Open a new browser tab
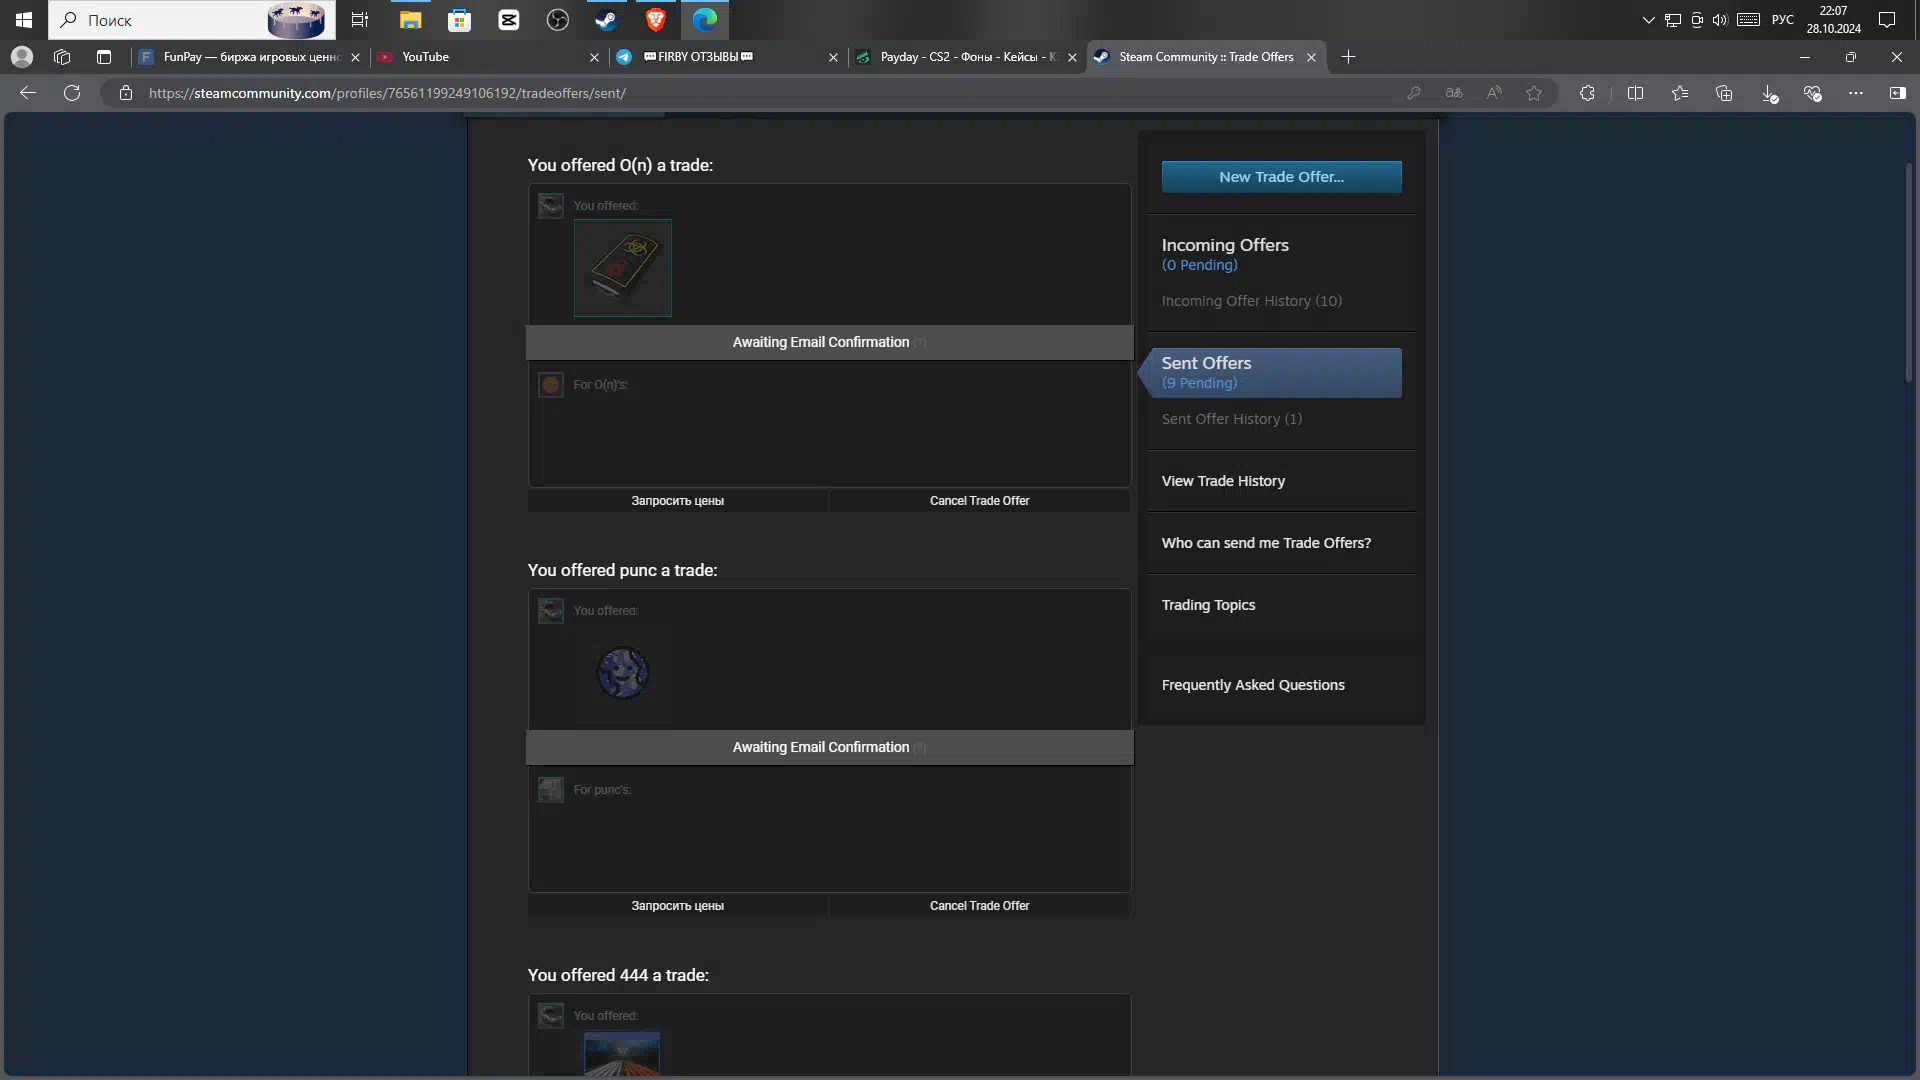The width and height of the screenshot is (1920, 1080). point(1348,57)
